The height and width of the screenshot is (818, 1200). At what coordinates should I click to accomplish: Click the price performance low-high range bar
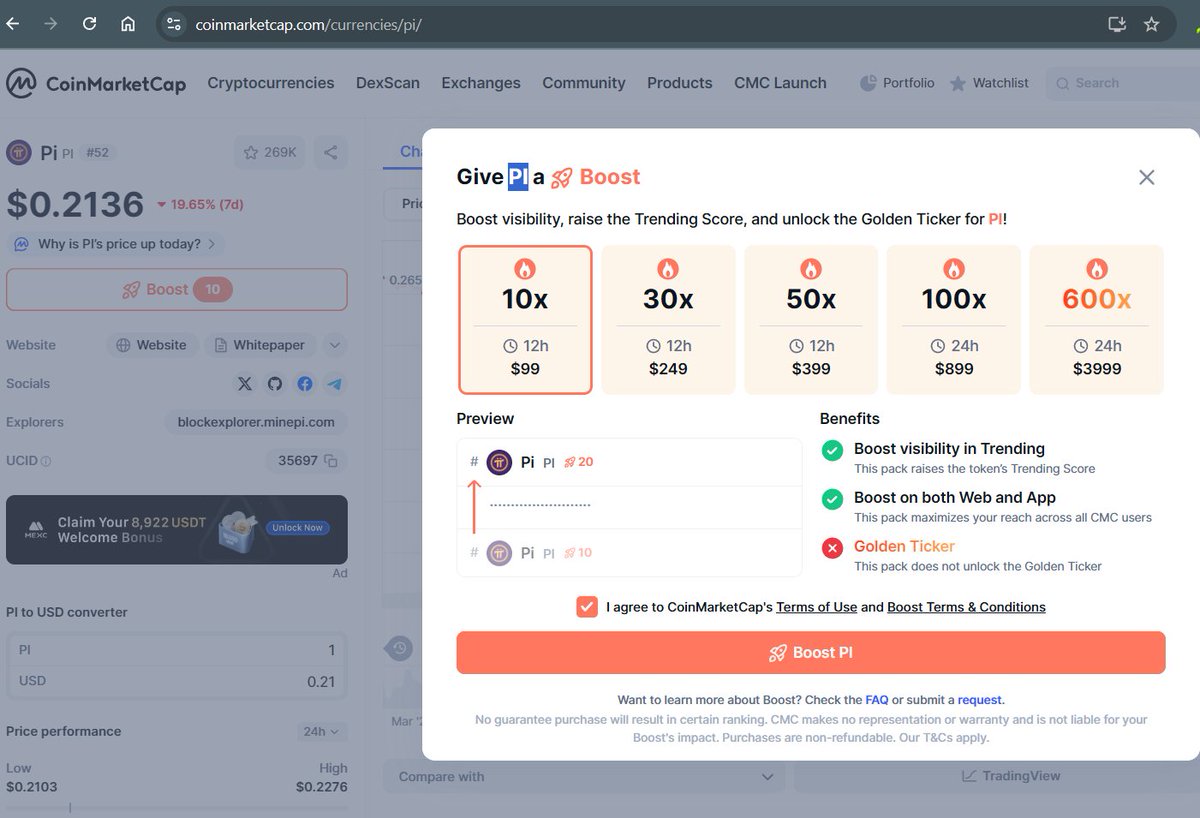pyautogui.click(x=177, y=807)
